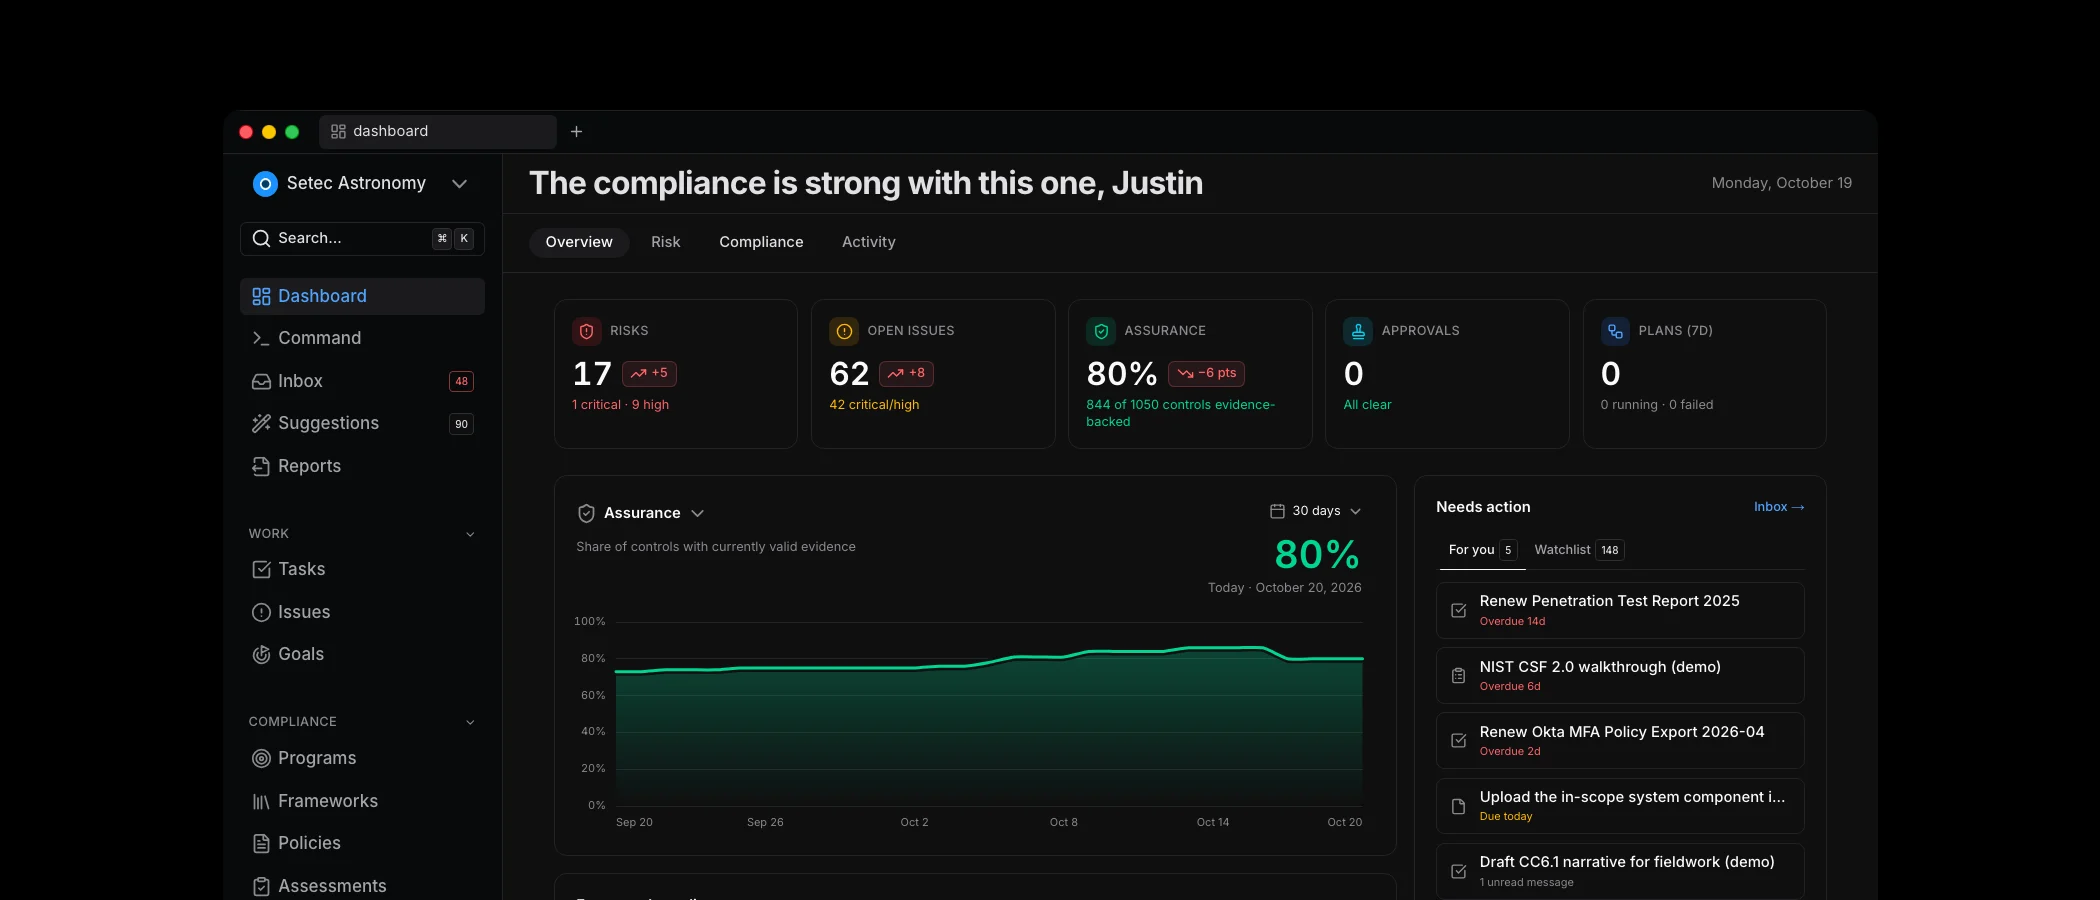This screenshot has height=900, width=2100.
Task: Click the Frameworks library icon
Action: [x=261, y=801]
